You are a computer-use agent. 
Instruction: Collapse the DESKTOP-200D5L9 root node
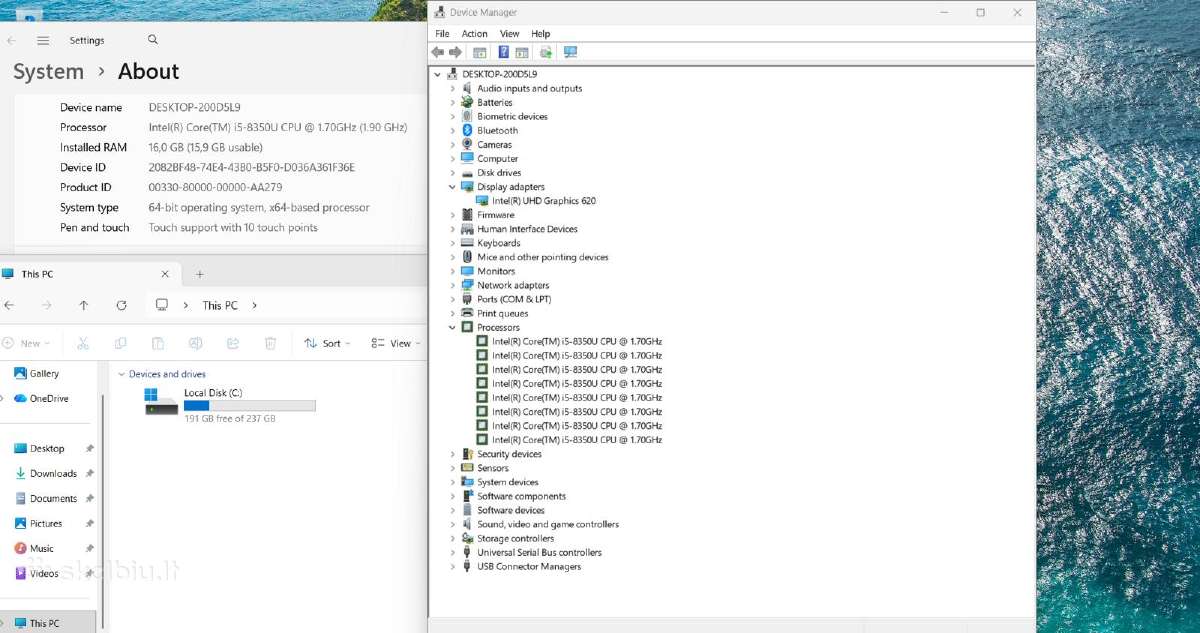[x=437, y=74]
